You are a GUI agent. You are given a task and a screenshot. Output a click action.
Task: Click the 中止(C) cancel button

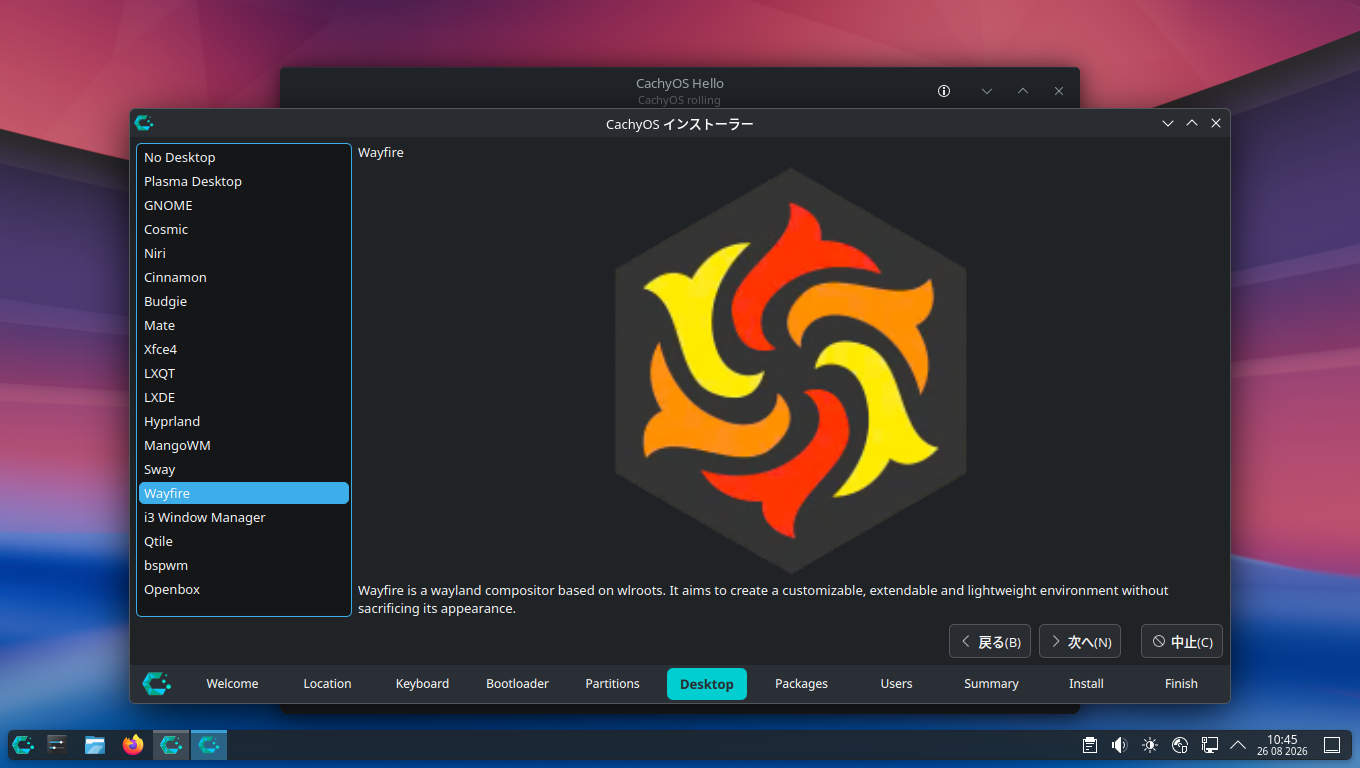[1182, 642]
